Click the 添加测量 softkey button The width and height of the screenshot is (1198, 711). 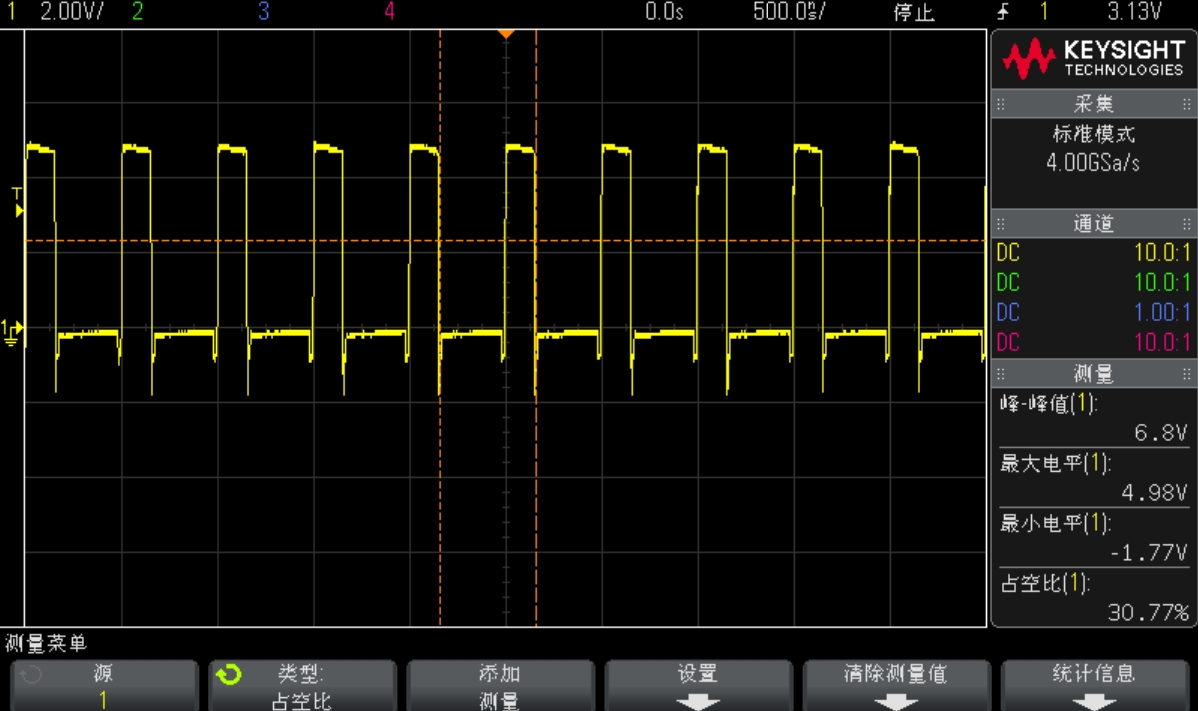point(500,686)
